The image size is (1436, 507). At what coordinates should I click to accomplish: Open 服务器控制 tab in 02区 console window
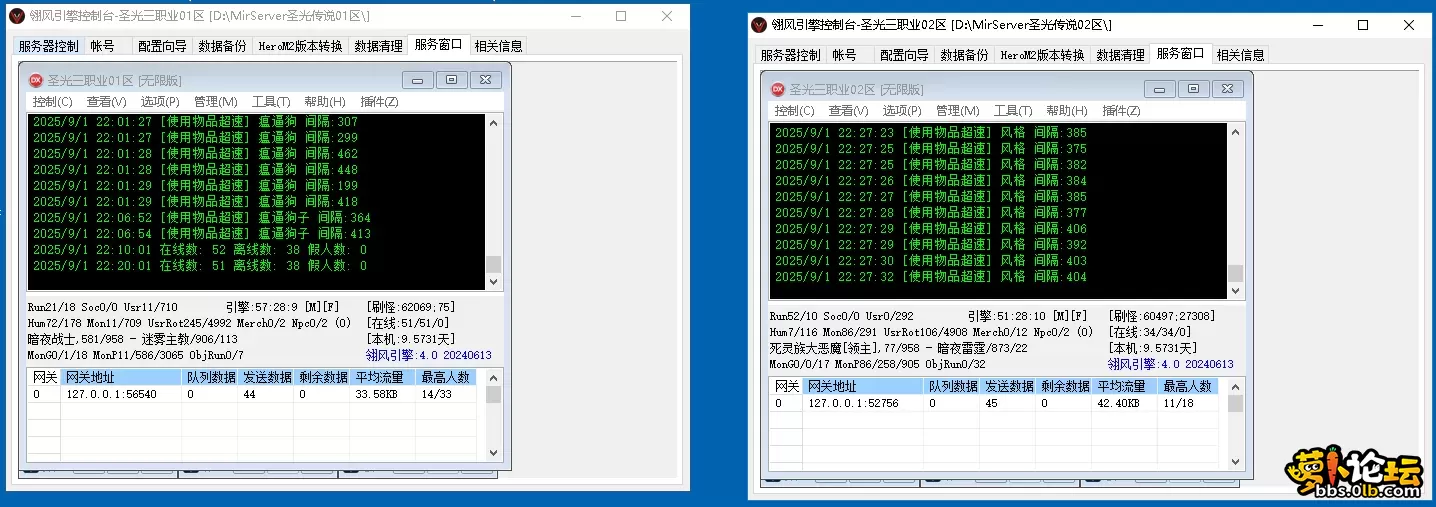pos(790,55)
